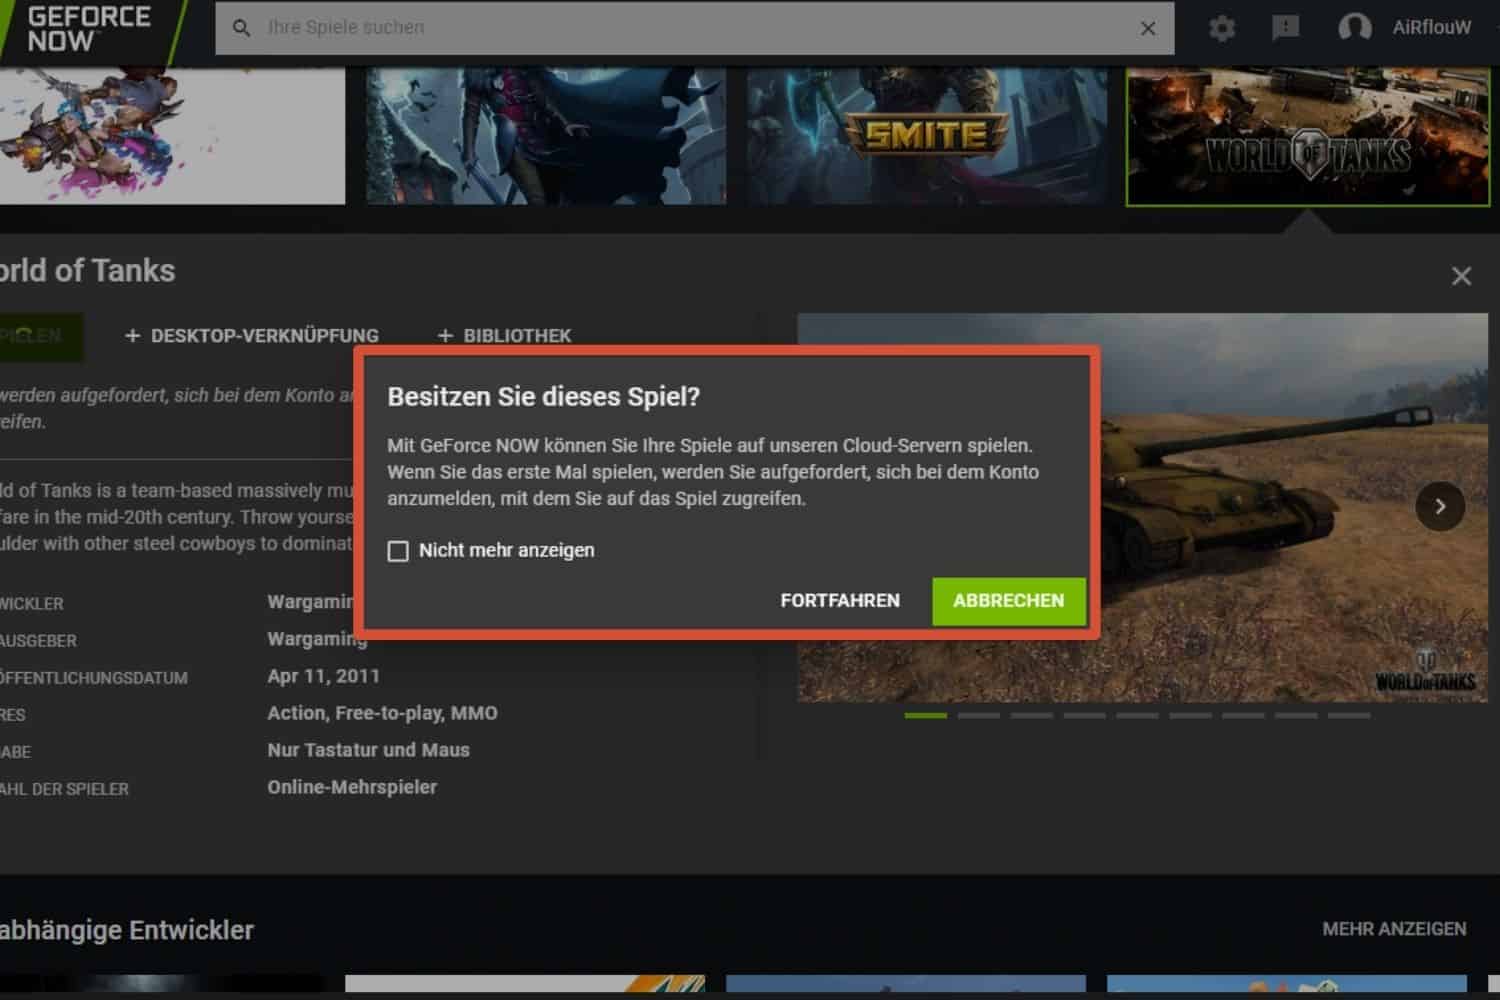Click the Apr 11, 2011 release date
1500x1000 pixels.
323,676
